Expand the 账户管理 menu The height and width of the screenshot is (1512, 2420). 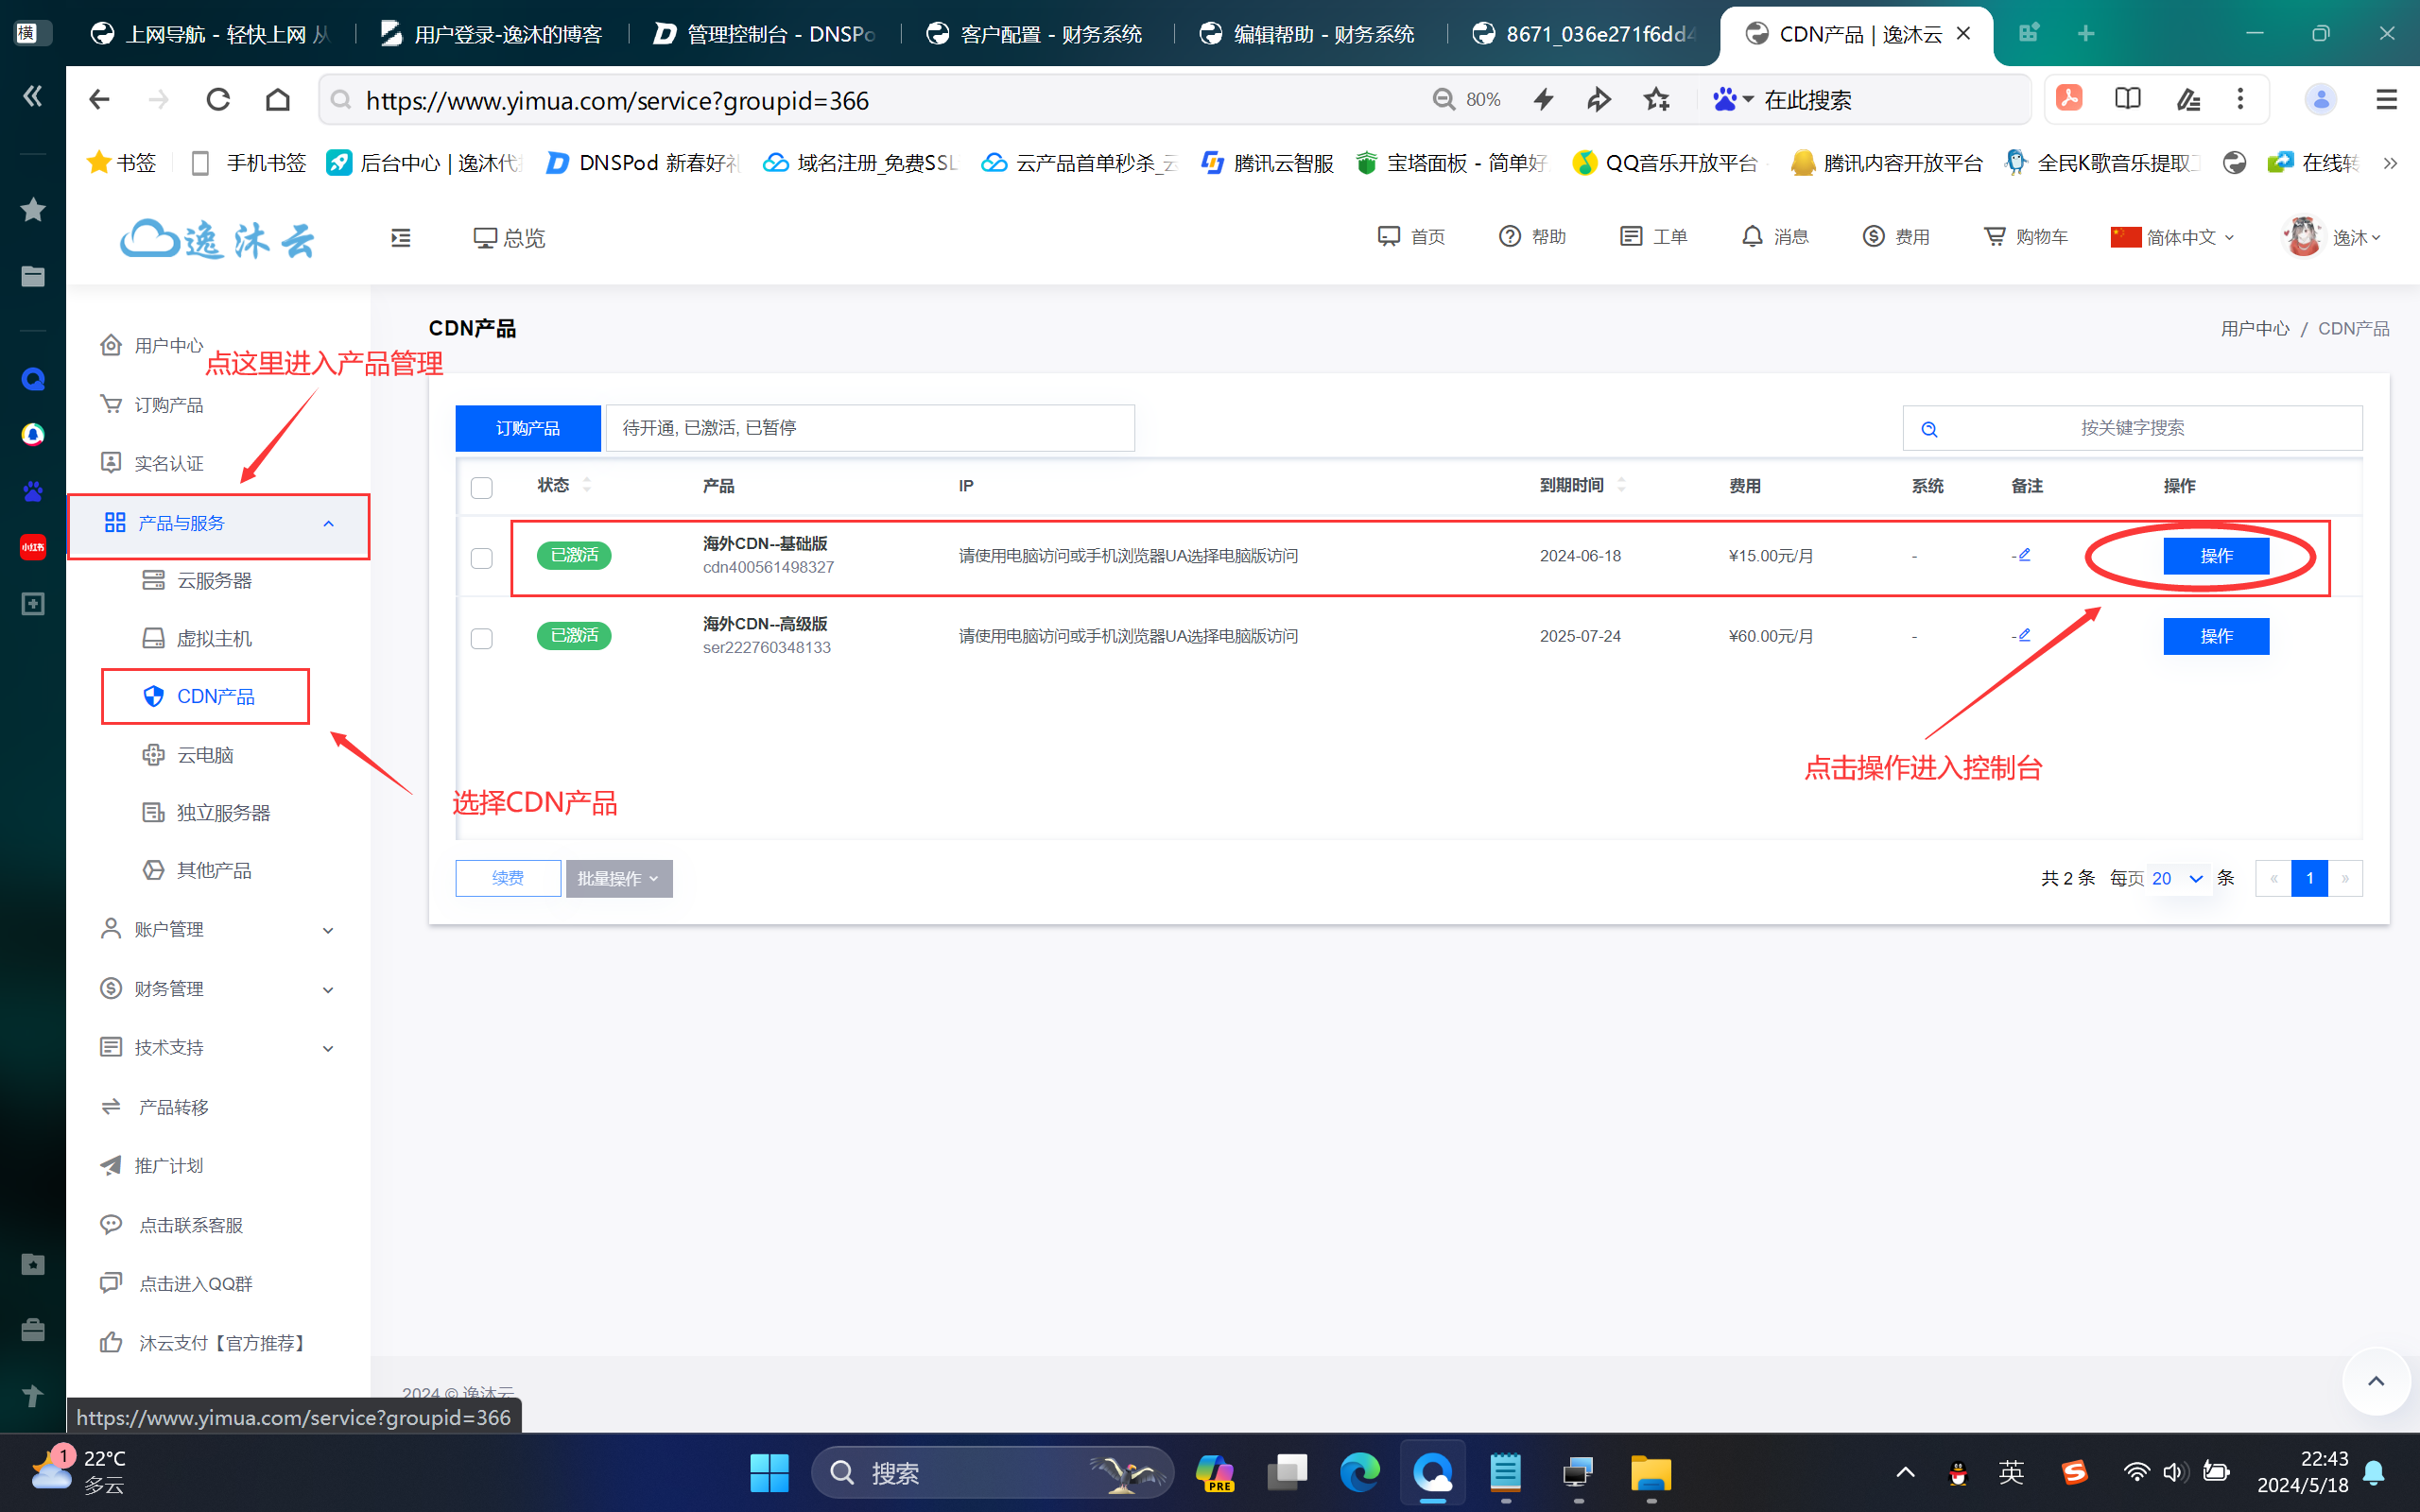click(x=218, y=930)
